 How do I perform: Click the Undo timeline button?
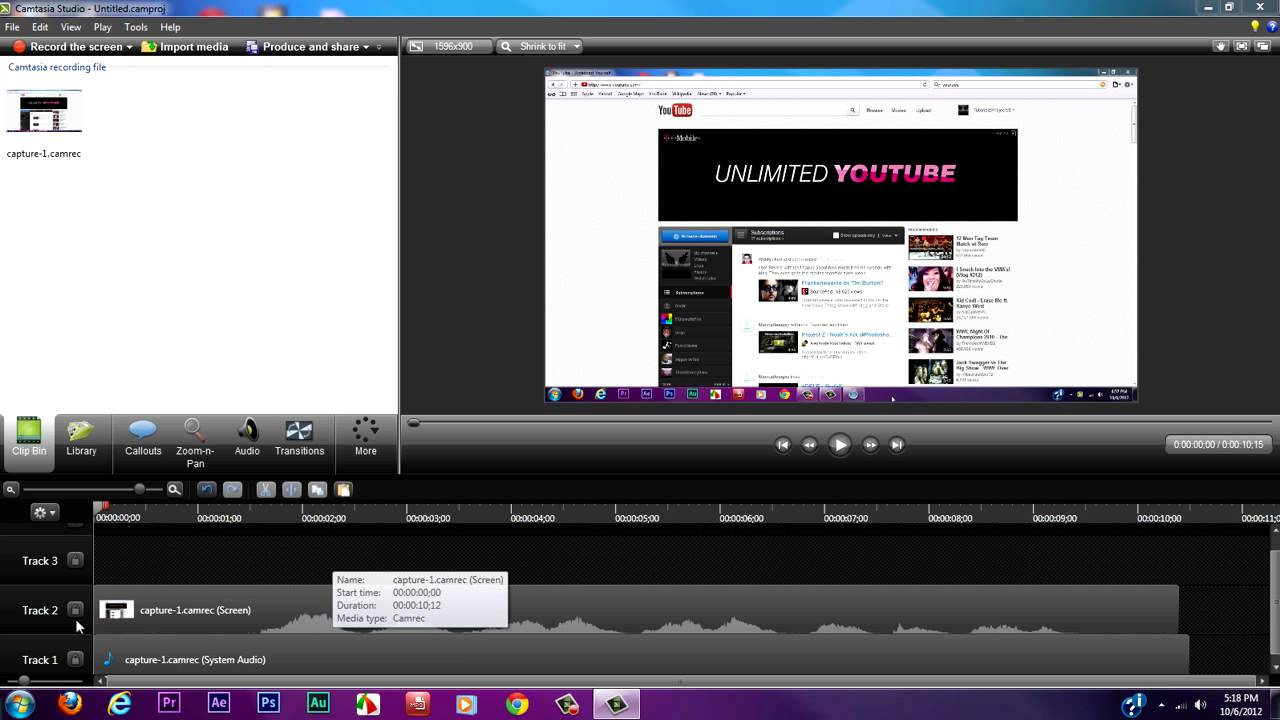[x=206, y=489]
